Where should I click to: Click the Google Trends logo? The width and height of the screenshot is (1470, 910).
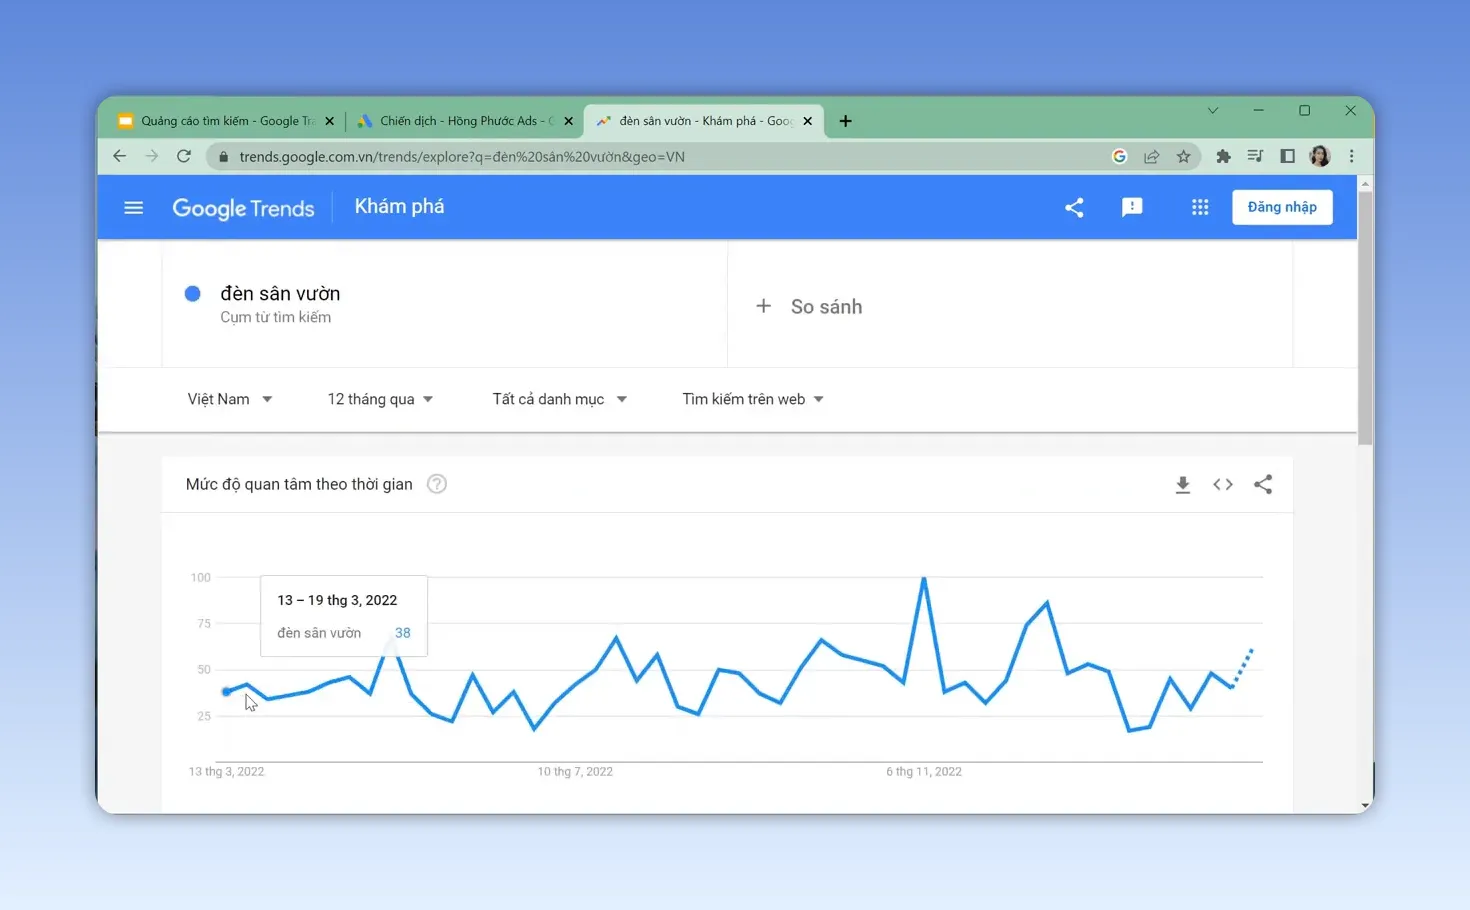tap(243, 208)
